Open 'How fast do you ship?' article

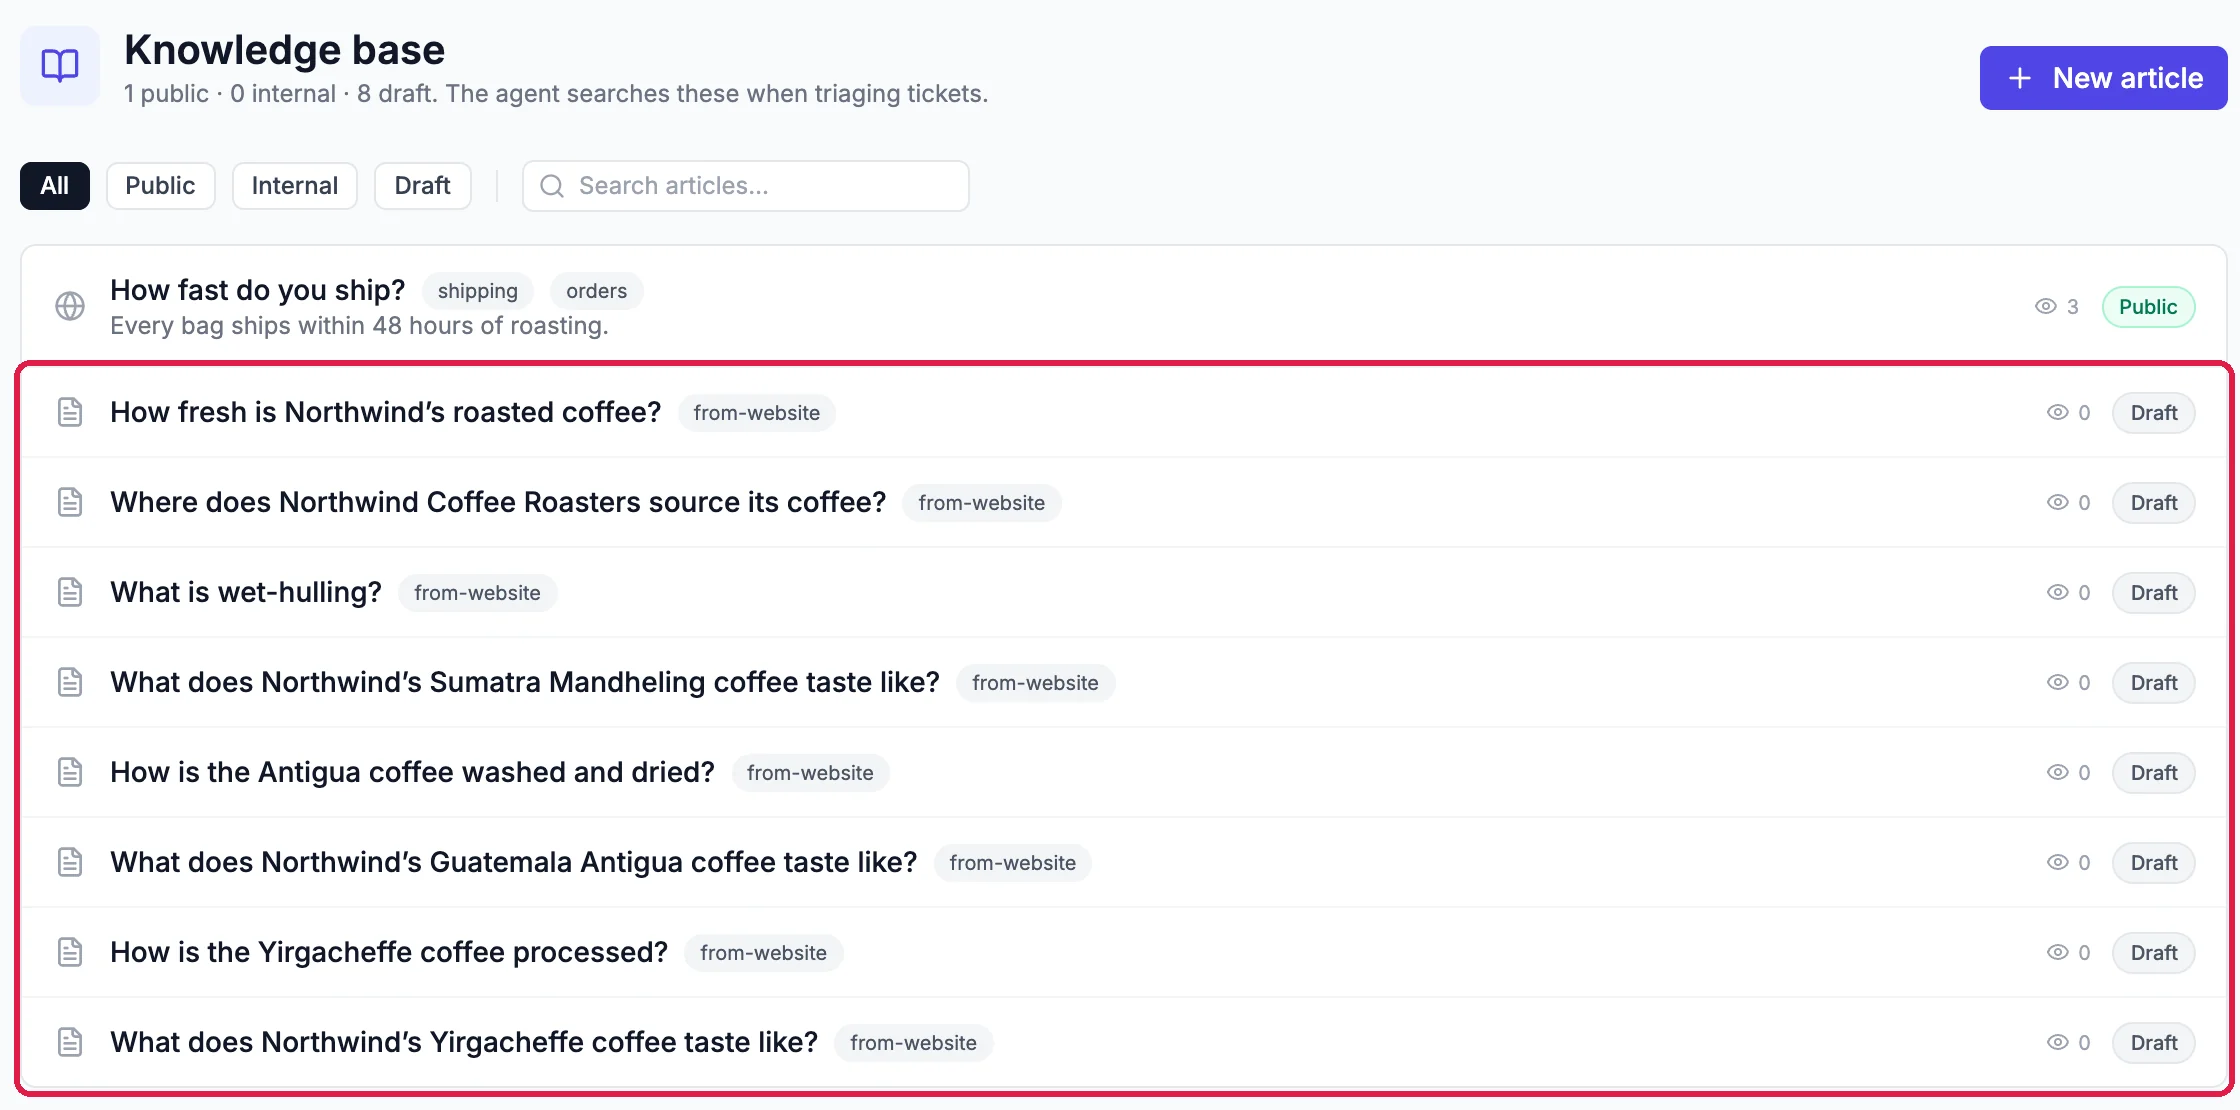[257, 290]
